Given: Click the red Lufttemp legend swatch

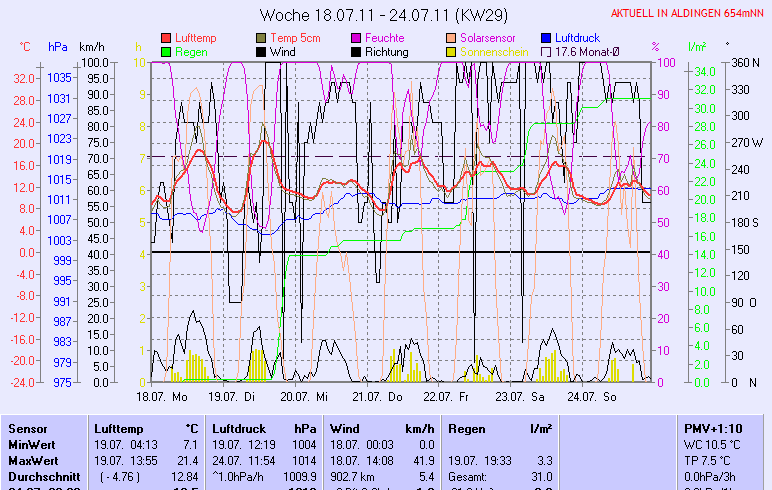Looking at the screenshot, I should pyautogui.click(x=166, y=37).
